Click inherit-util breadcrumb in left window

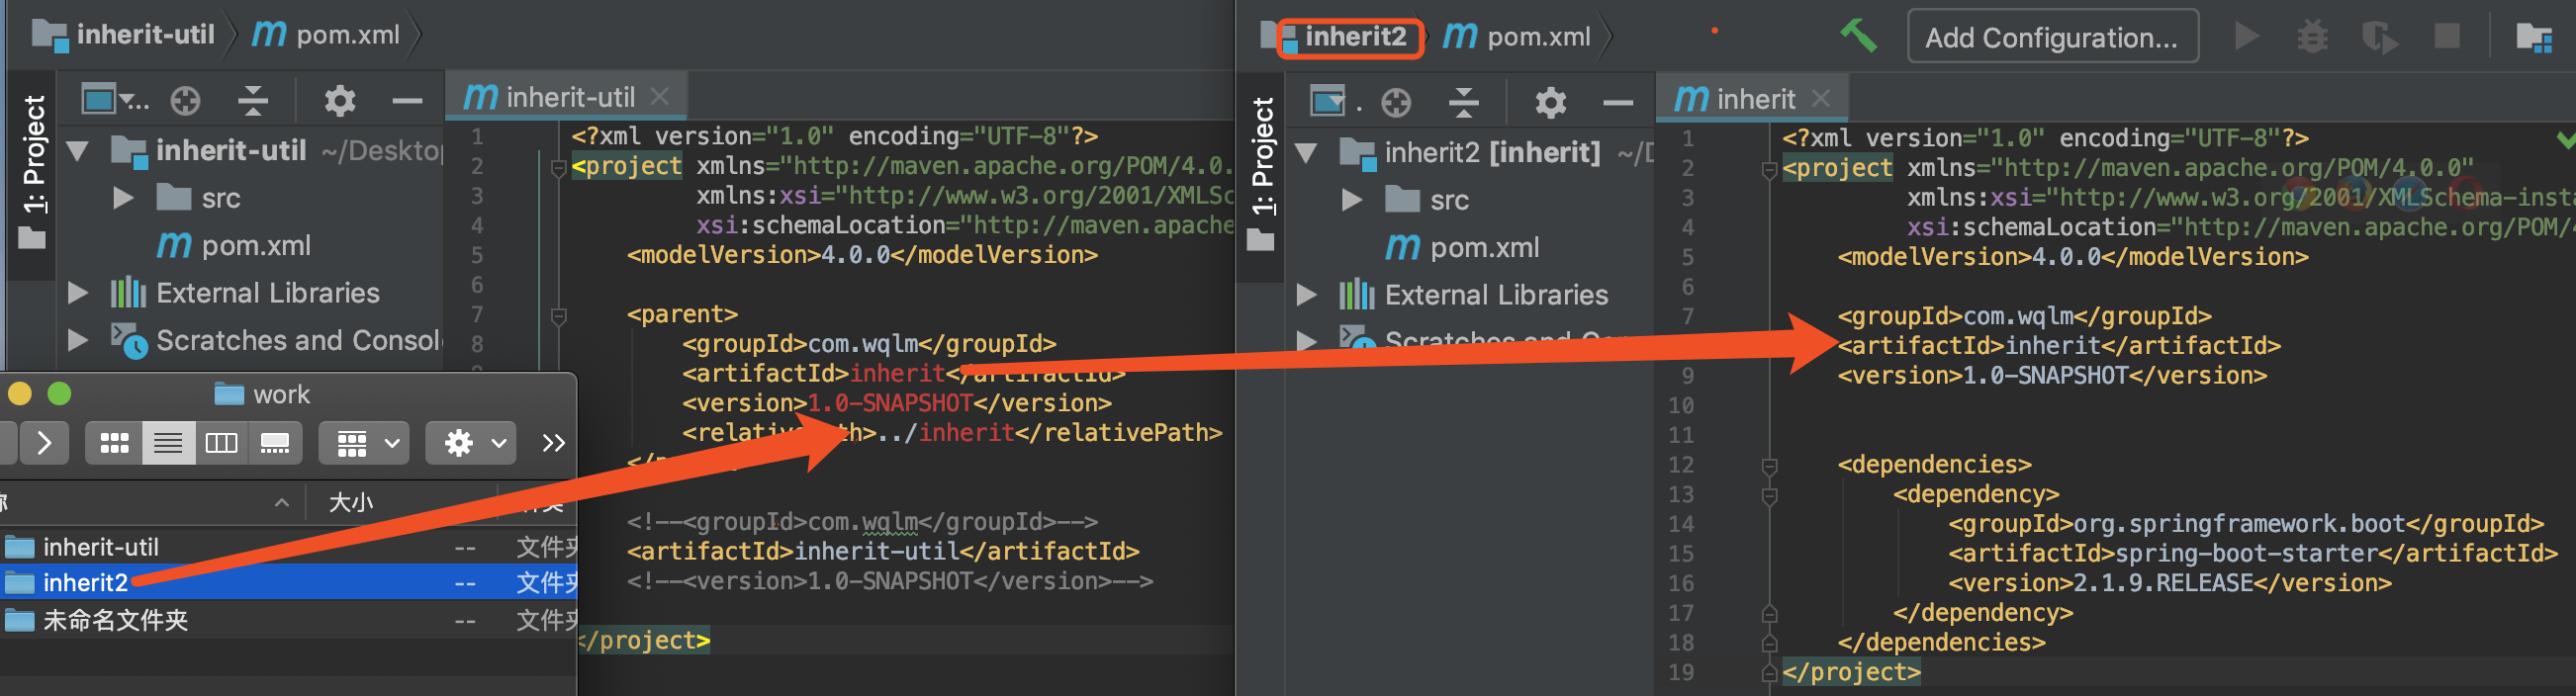(125, 35)
